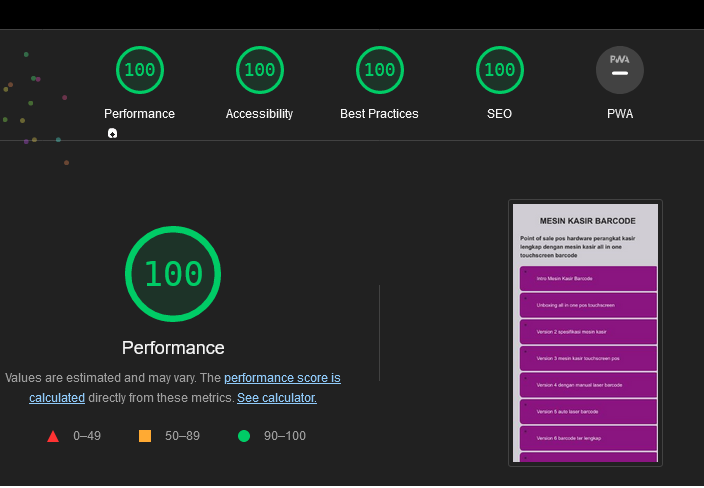The width and height of the screenshot is (704, 488).
Task: Click the orange square 50–89 legend icon
Action: coord(145,436)
